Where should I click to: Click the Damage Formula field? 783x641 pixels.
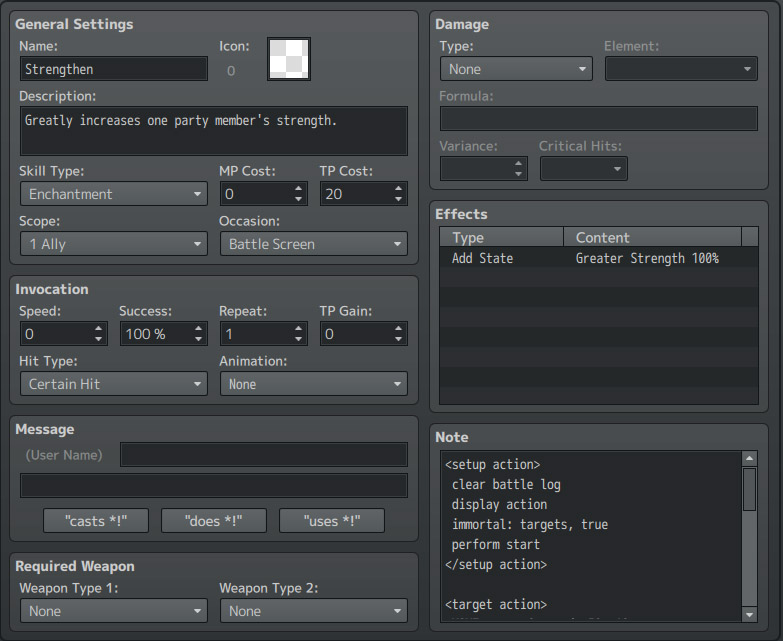pos(599,119)
